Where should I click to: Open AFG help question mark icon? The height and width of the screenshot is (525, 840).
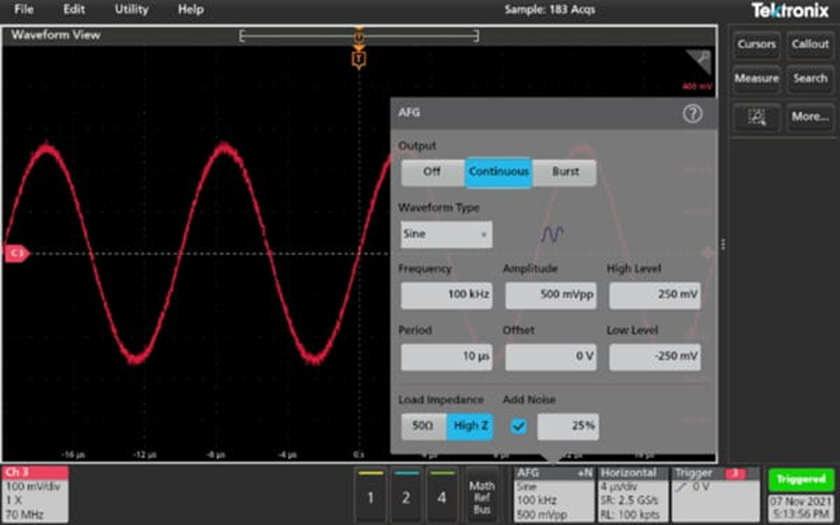(692, 114)
